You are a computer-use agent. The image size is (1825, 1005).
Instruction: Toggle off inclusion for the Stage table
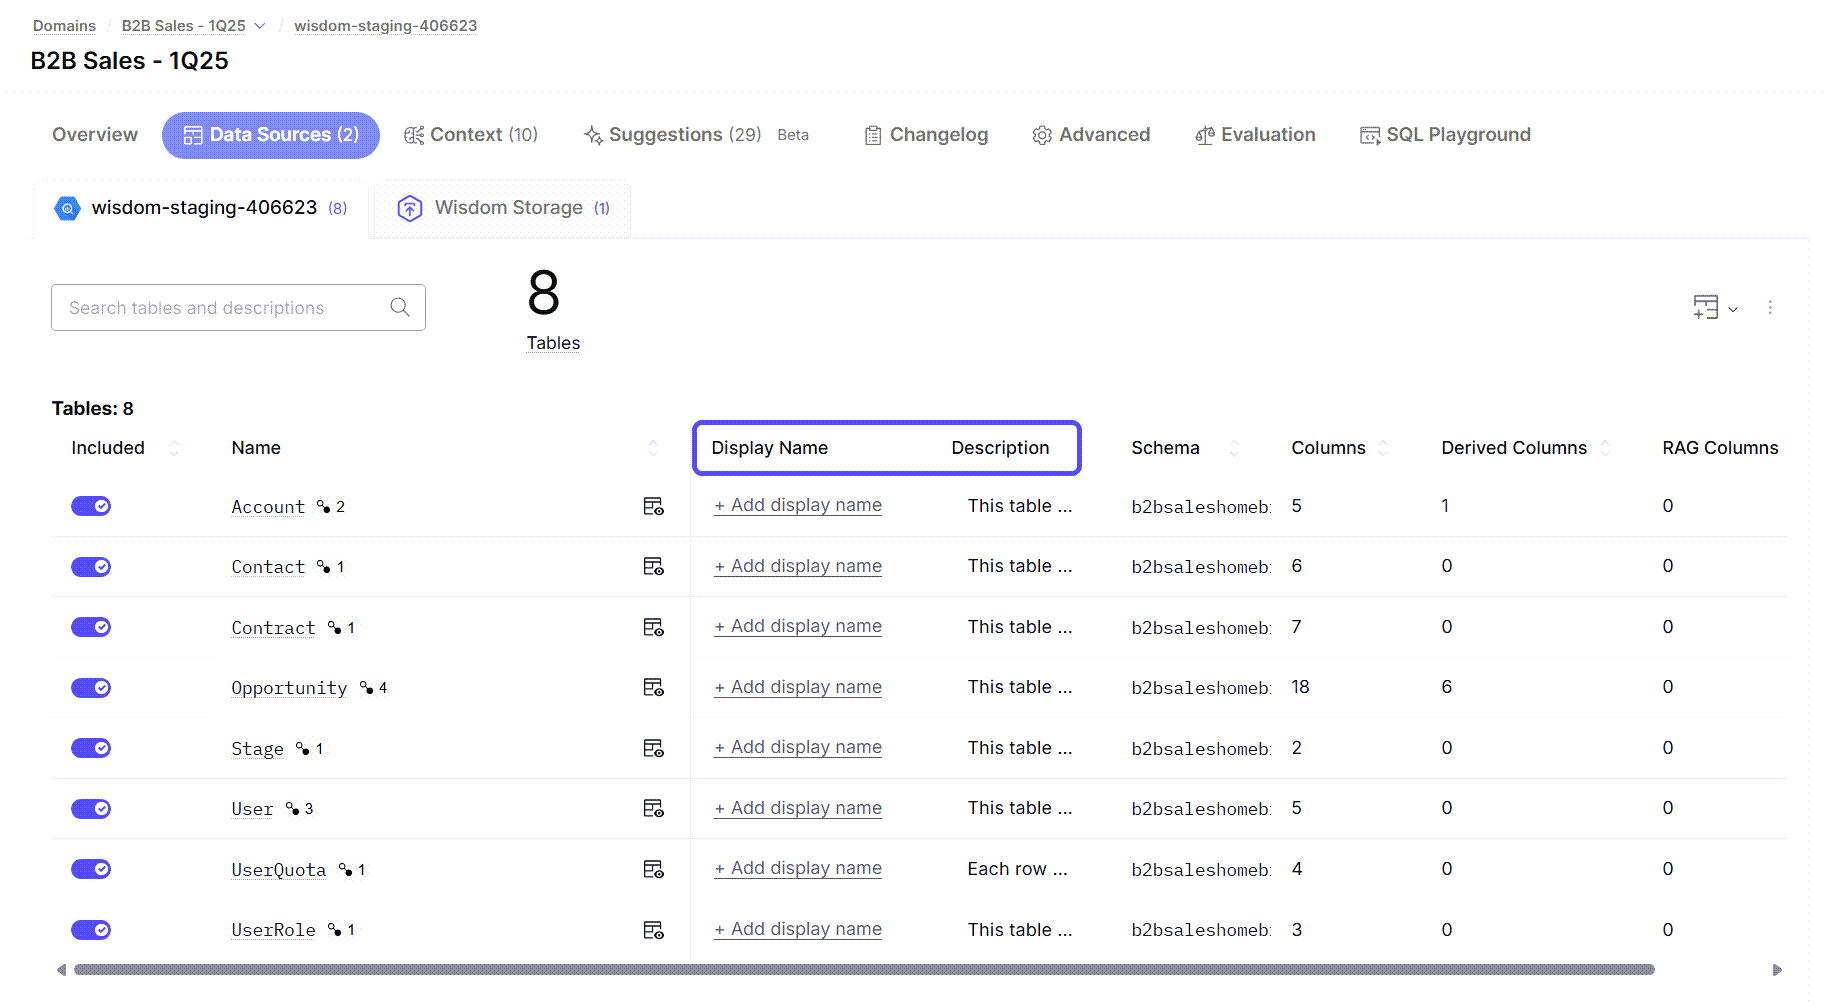coord(91,747)
